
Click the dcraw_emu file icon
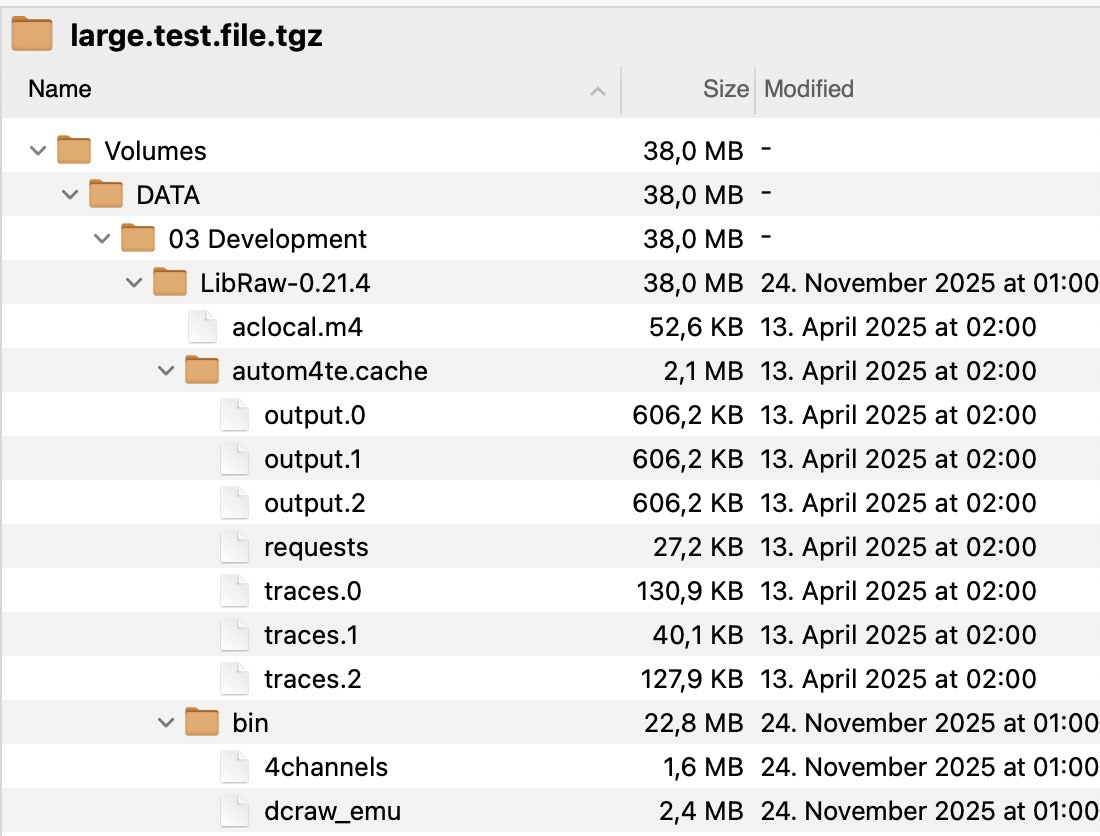(x=234, y=811)
